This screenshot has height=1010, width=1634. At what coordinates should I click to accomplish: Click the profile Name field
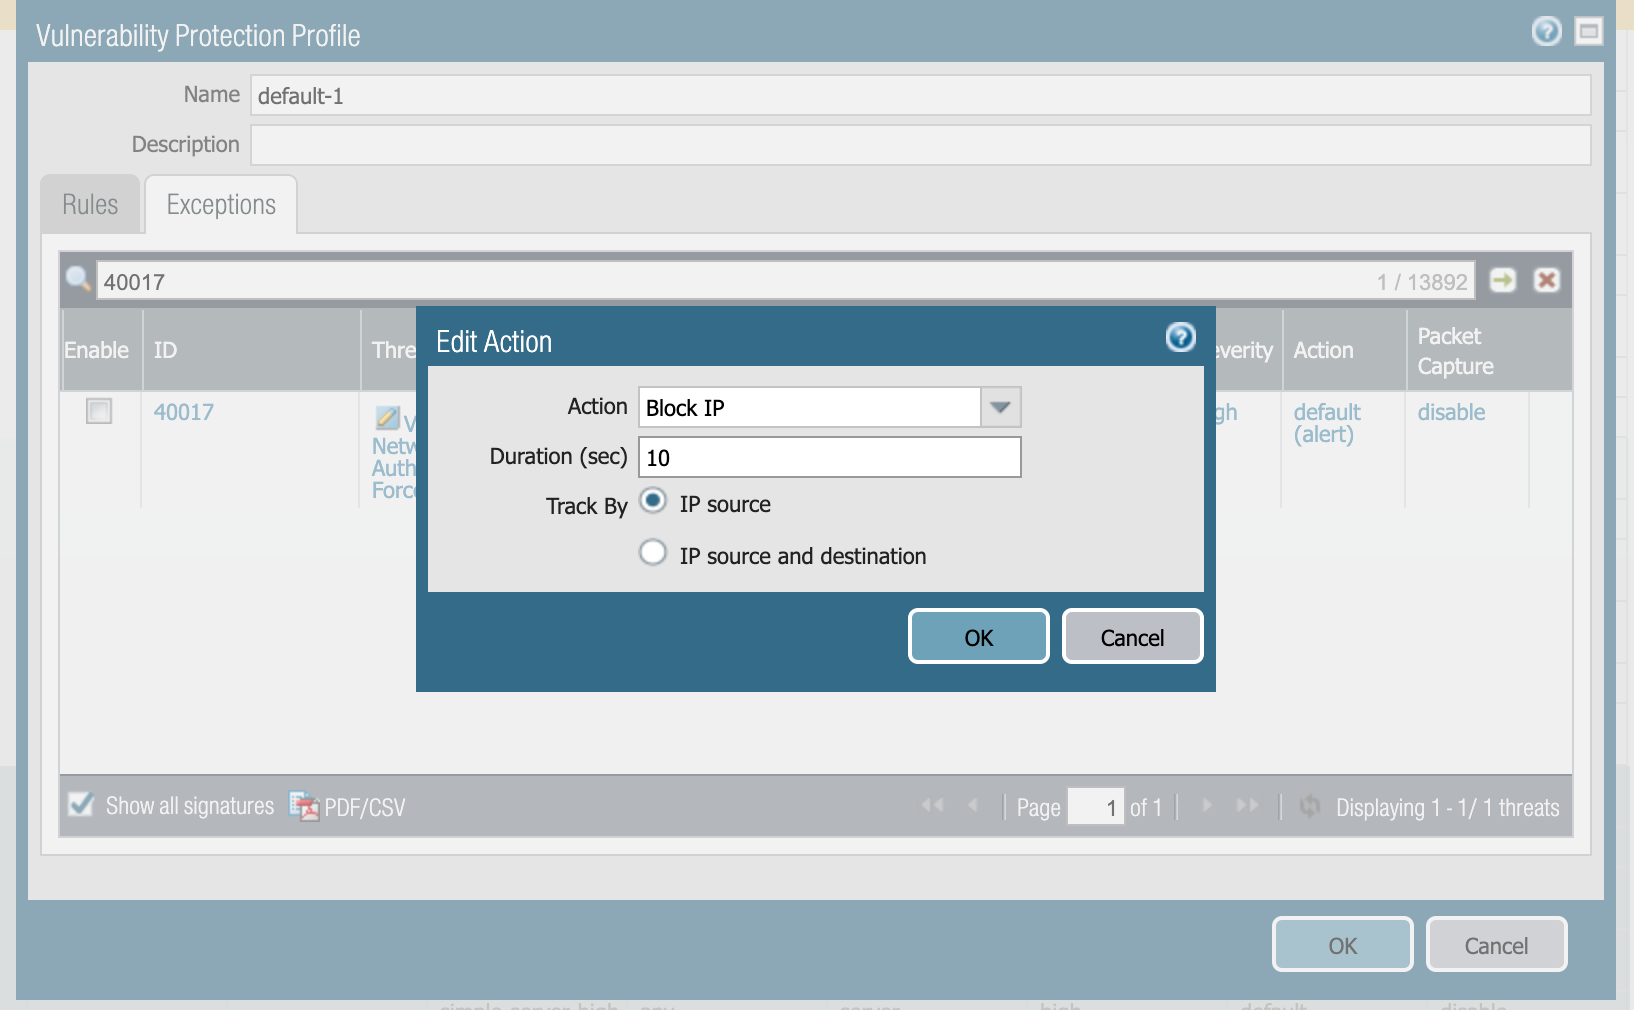(x=921, y=95)
